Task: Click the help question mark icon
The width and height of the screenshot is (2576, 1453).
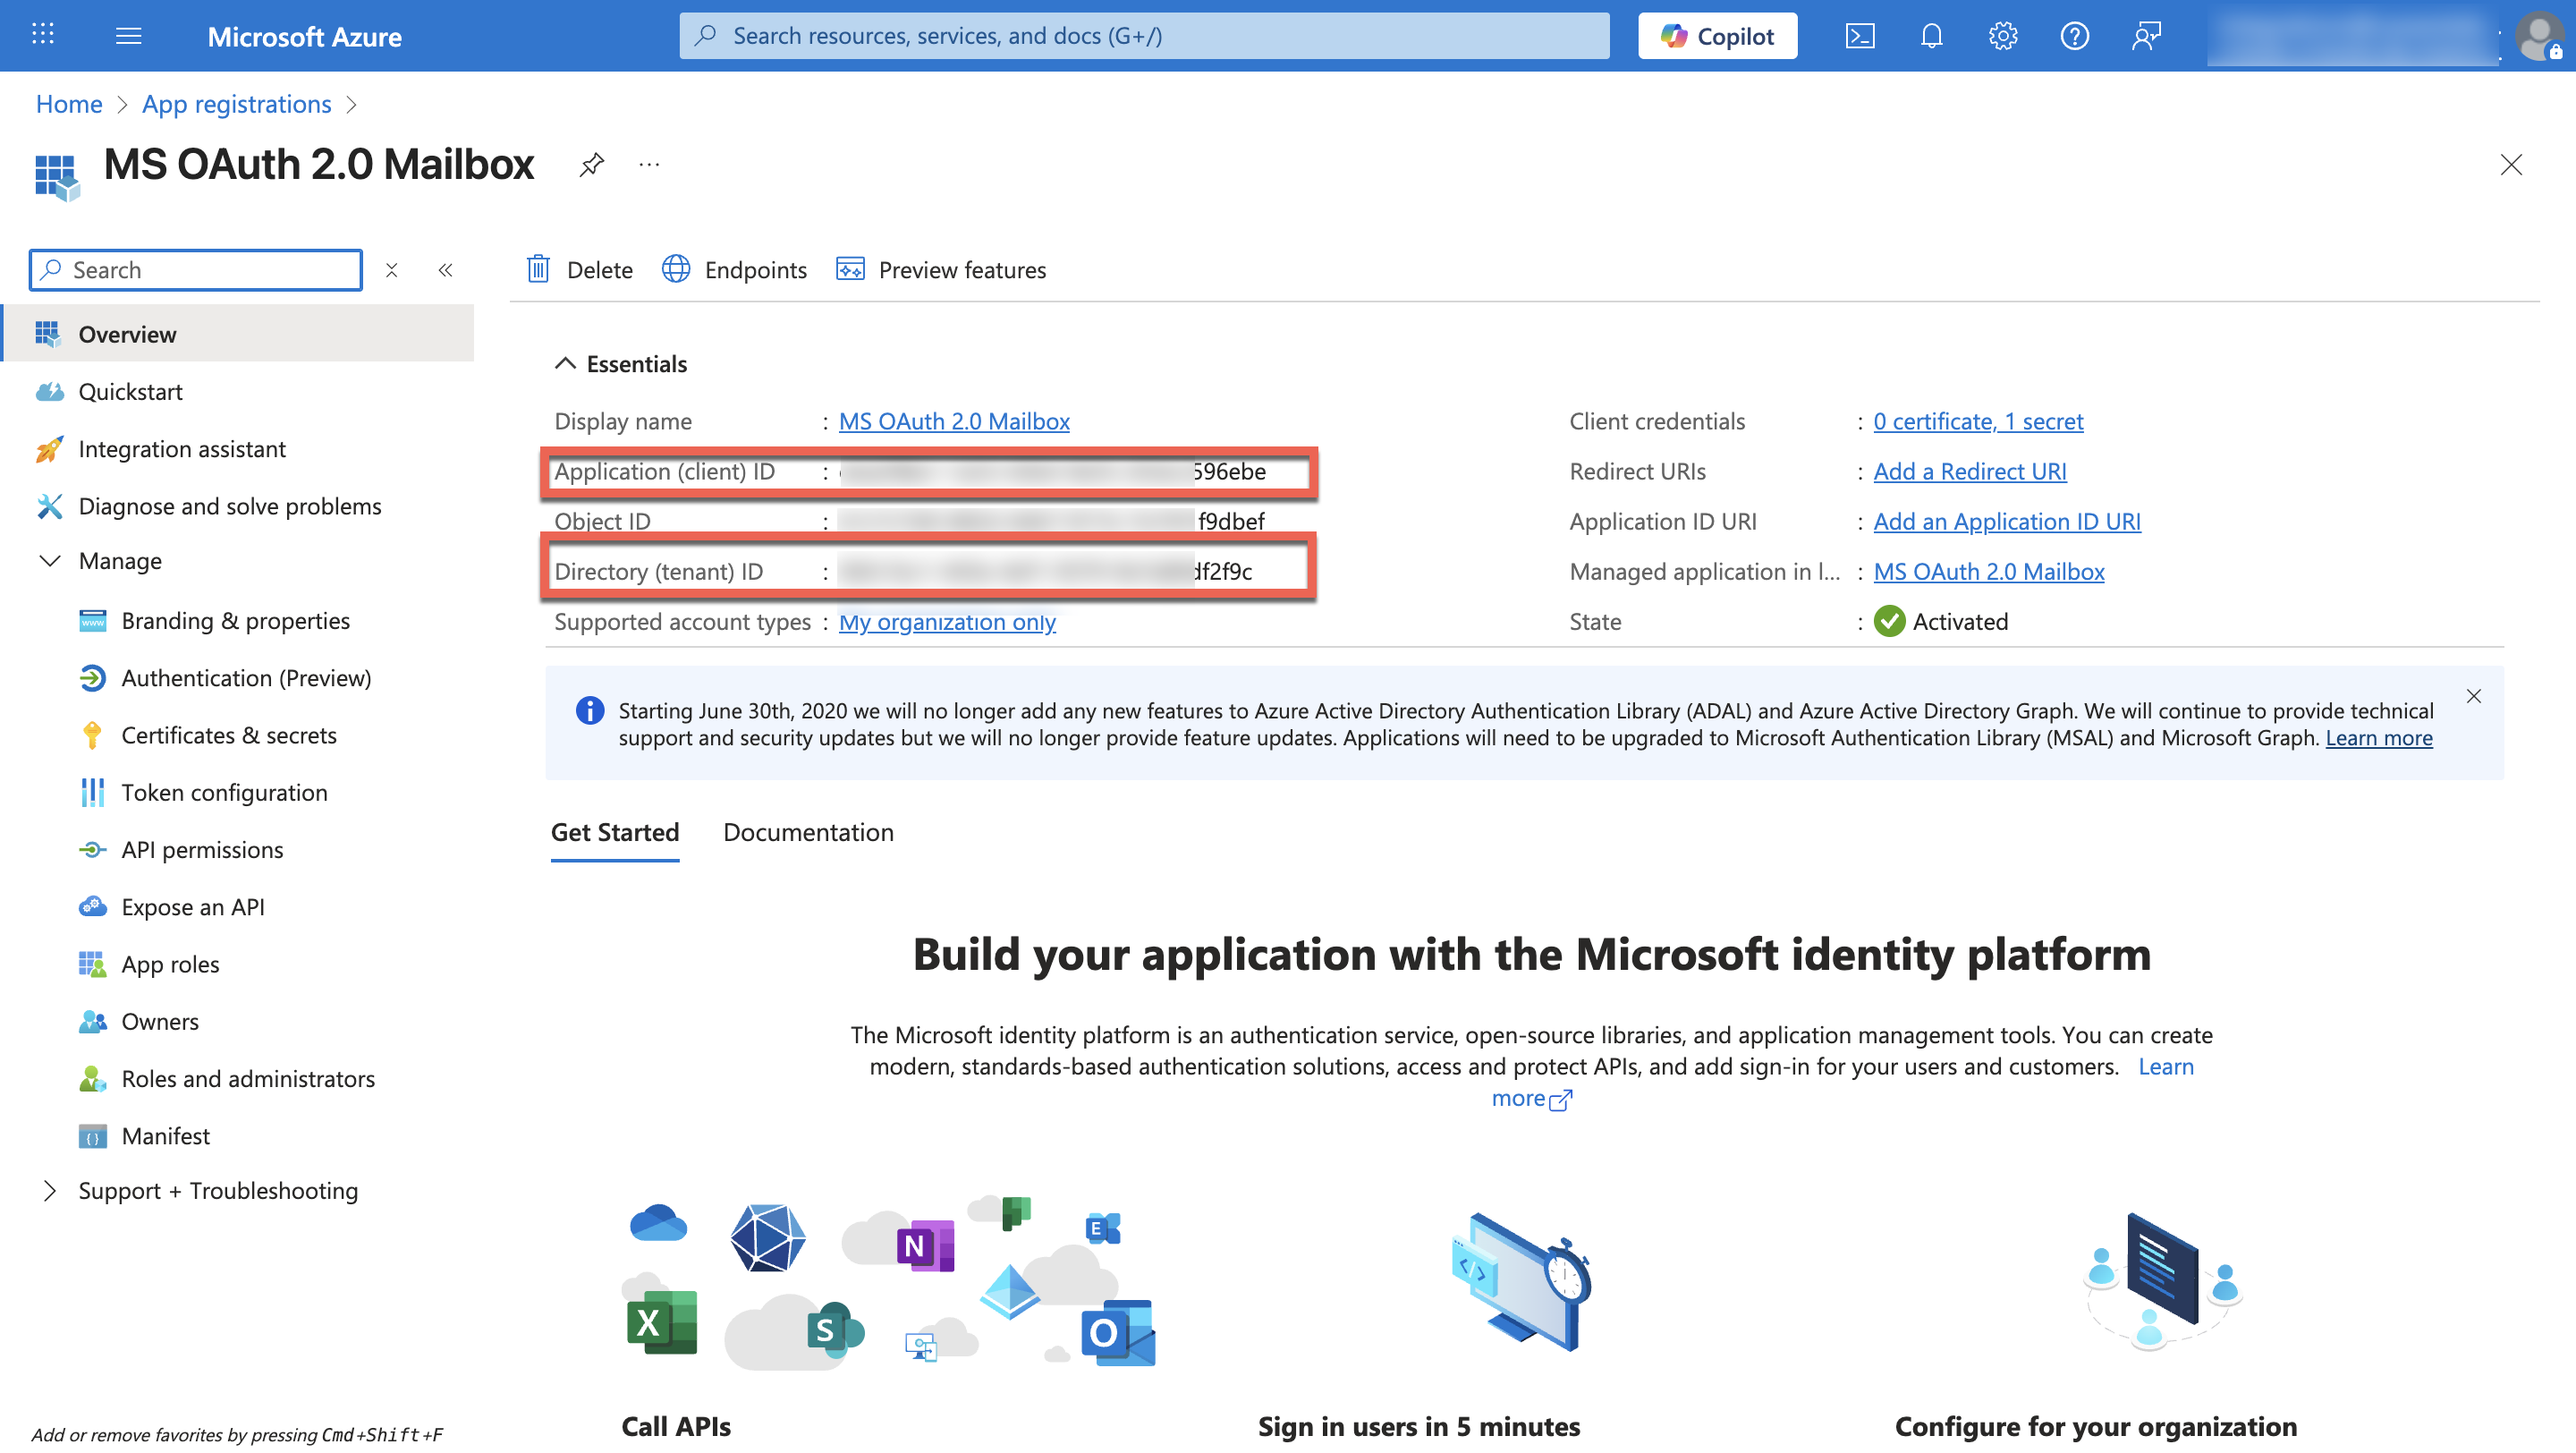Action: [x=2074, y=36]
